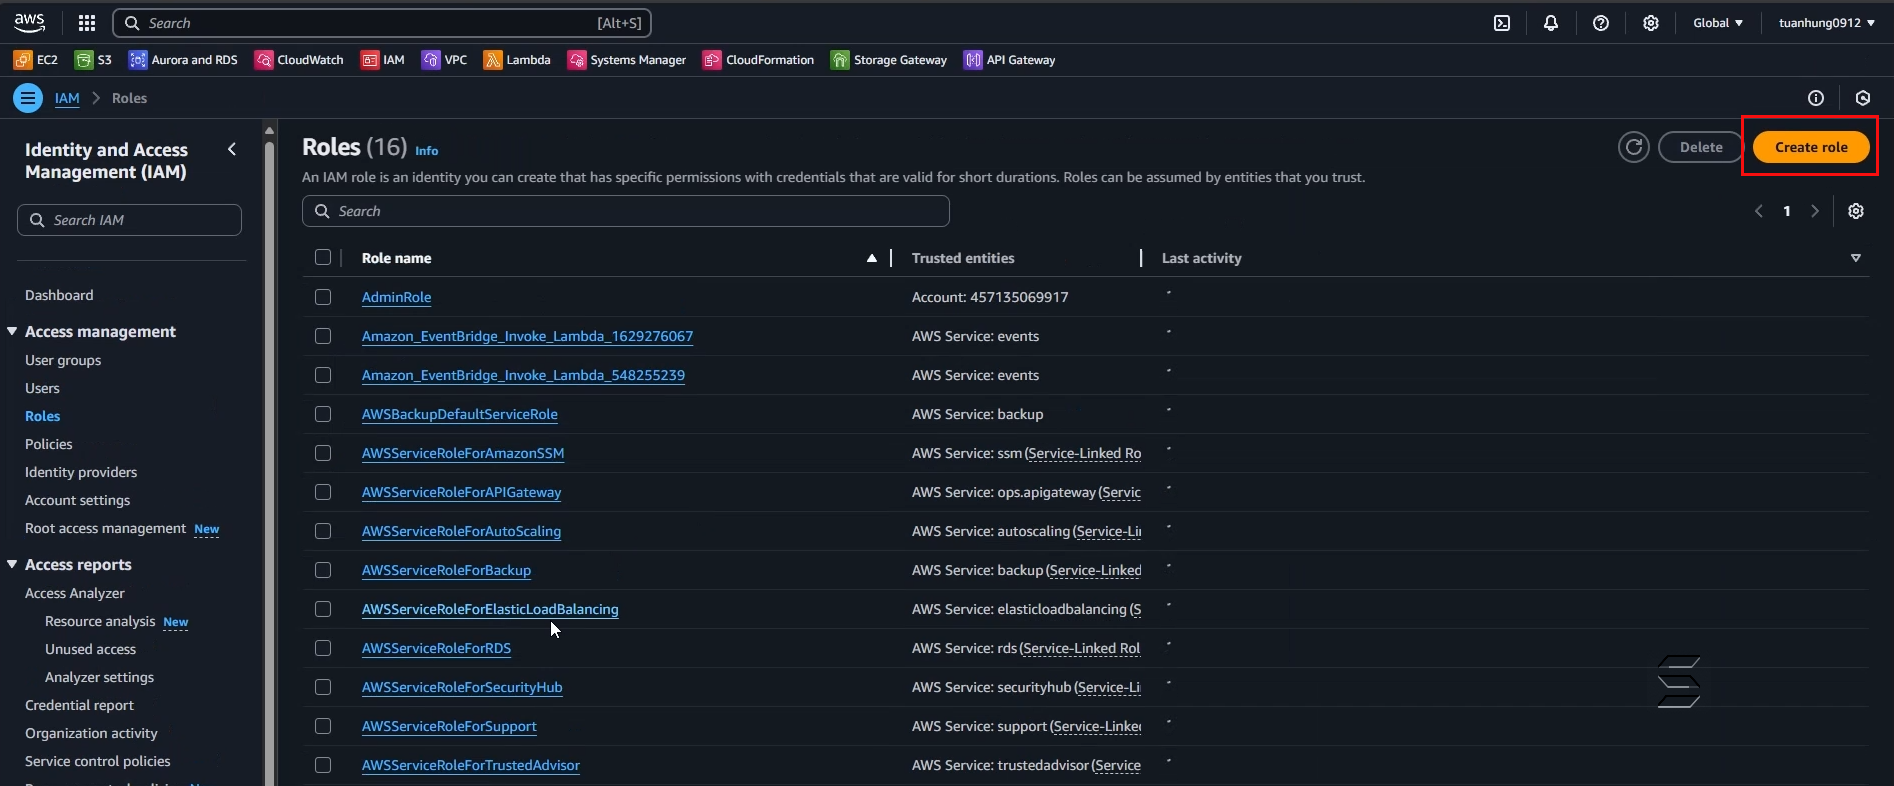
Task: Check the AWSServiceRoleForAutoScaling checkbox
Action: point(323,531)
